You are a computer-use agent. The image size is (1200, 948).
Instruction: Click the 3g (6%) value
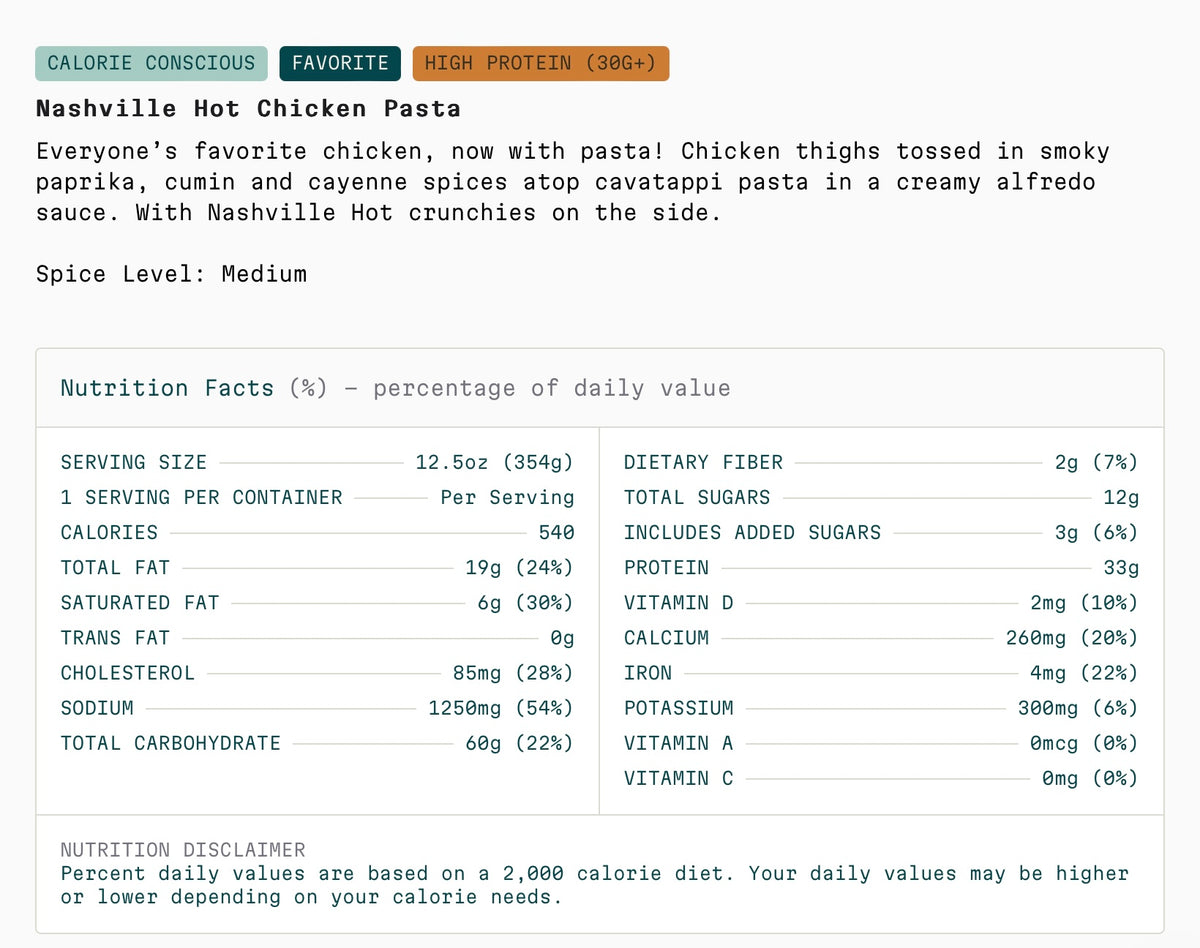(1097, 532)
